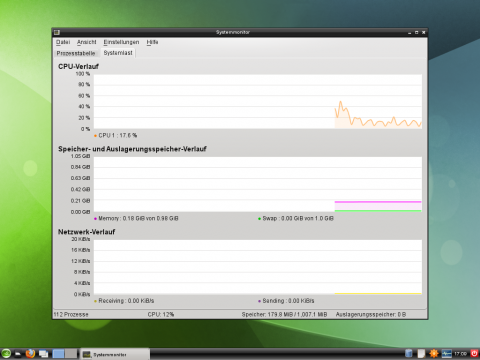
Task: Open the green start menu button
Action: [6, 354]
